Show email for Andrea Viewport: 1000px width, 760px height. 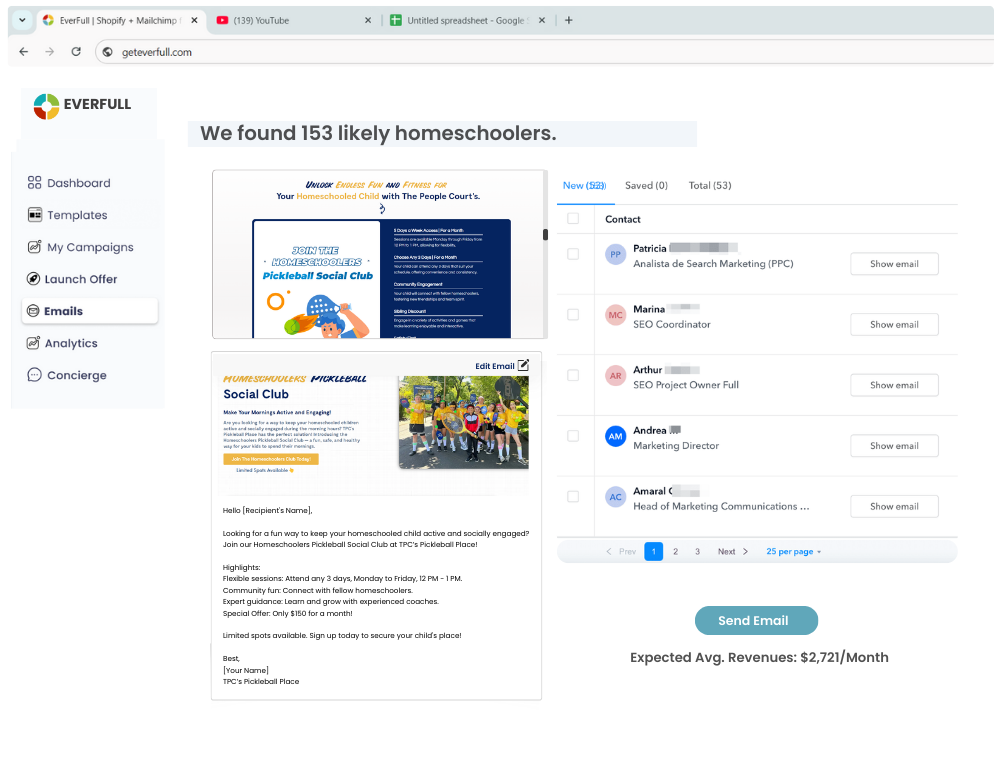point(894,446)
